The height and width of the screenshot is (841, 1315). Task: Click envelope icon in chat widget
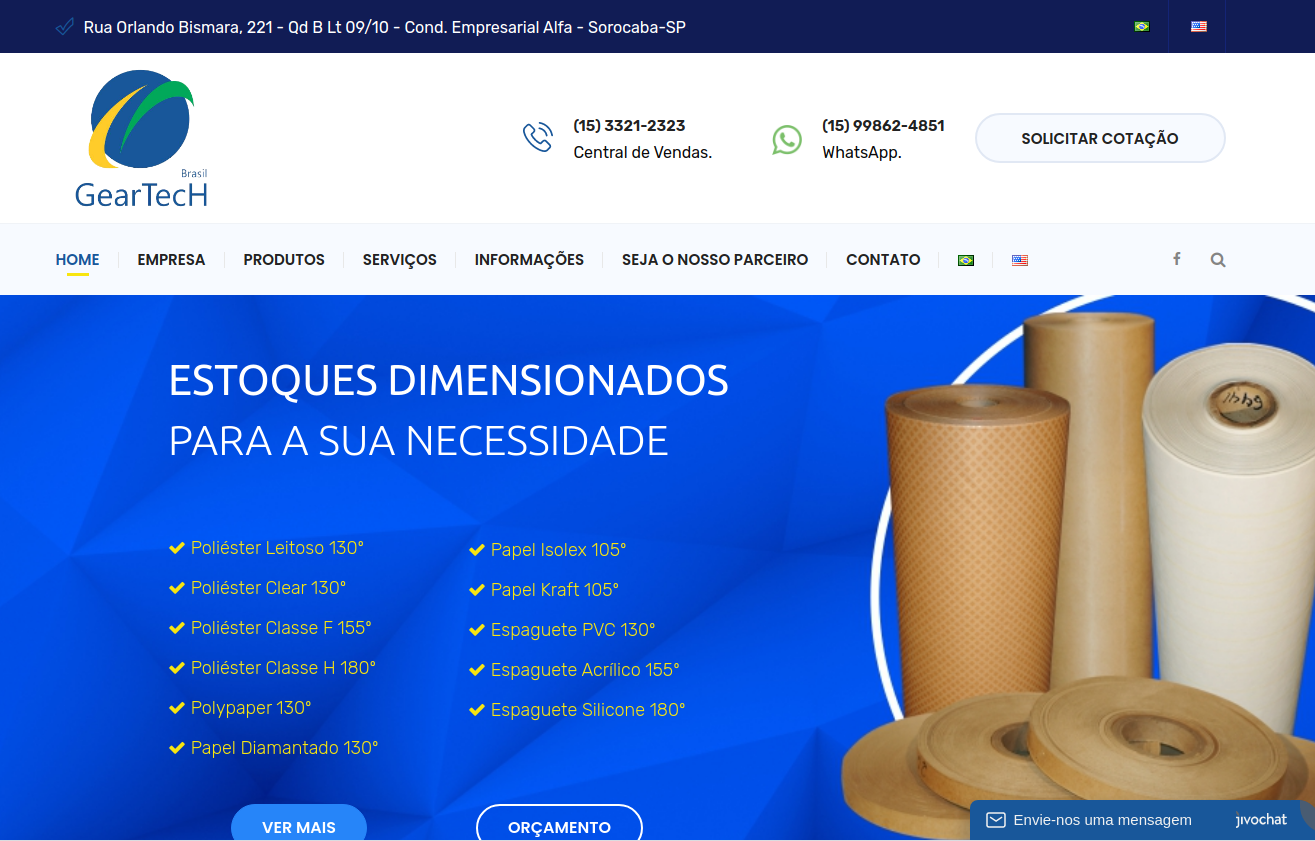point(995,820)
